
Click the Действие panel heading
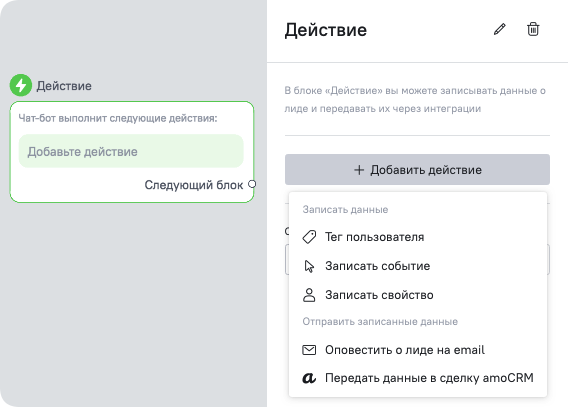(x=326, y=30)
